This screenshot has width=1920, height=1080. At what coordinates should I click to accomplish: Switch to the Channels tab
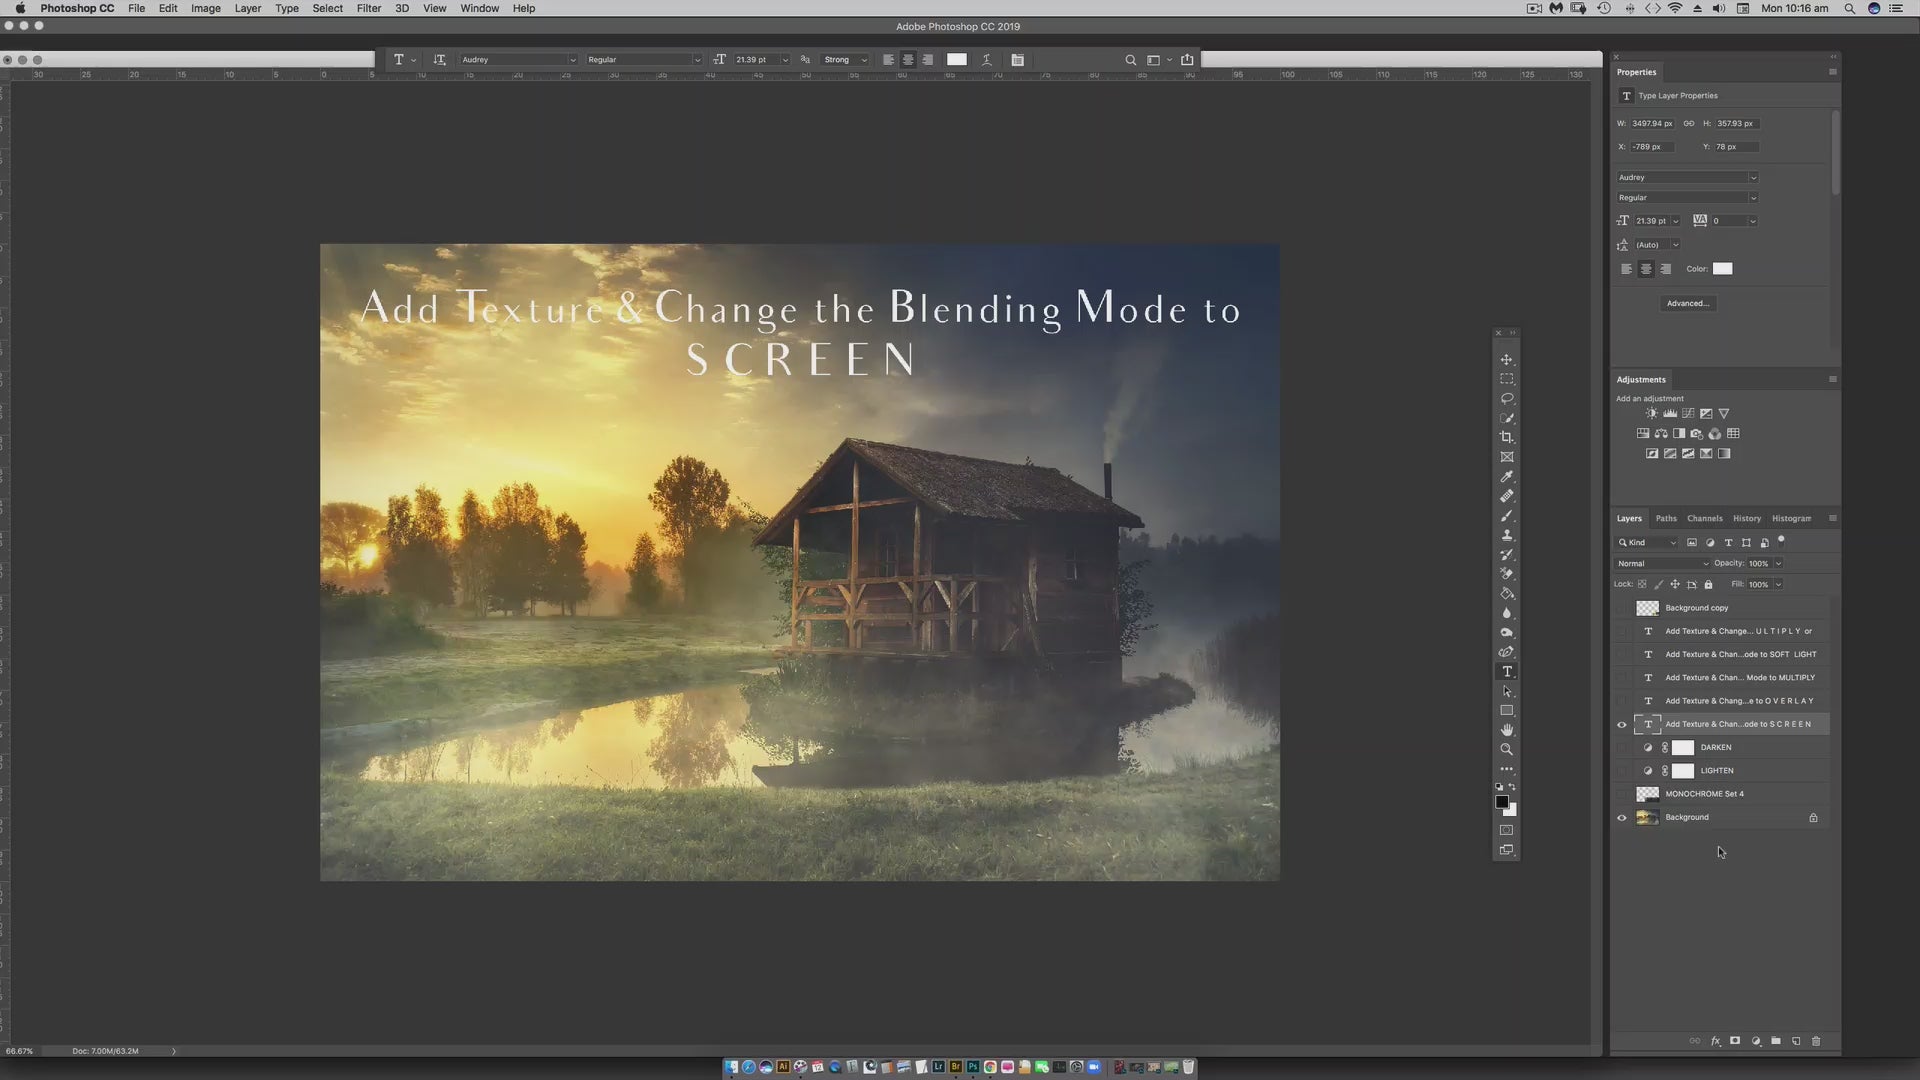tap(1704, 519)
